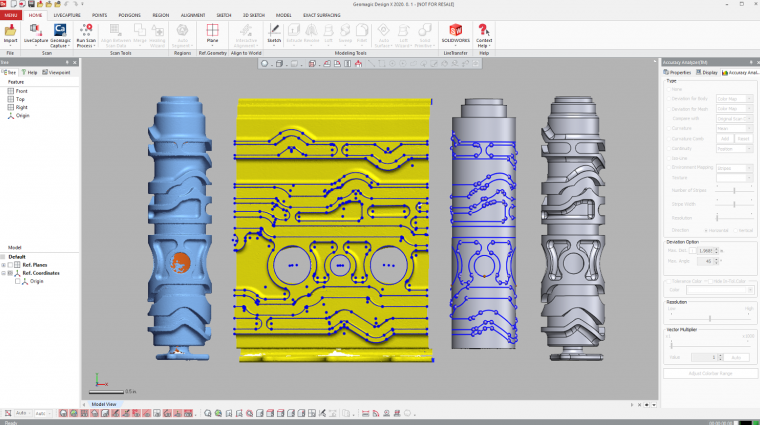Collapse the Ref. Coordinates tree node
The image size is (760, 425).
click(x=5, y=273)
